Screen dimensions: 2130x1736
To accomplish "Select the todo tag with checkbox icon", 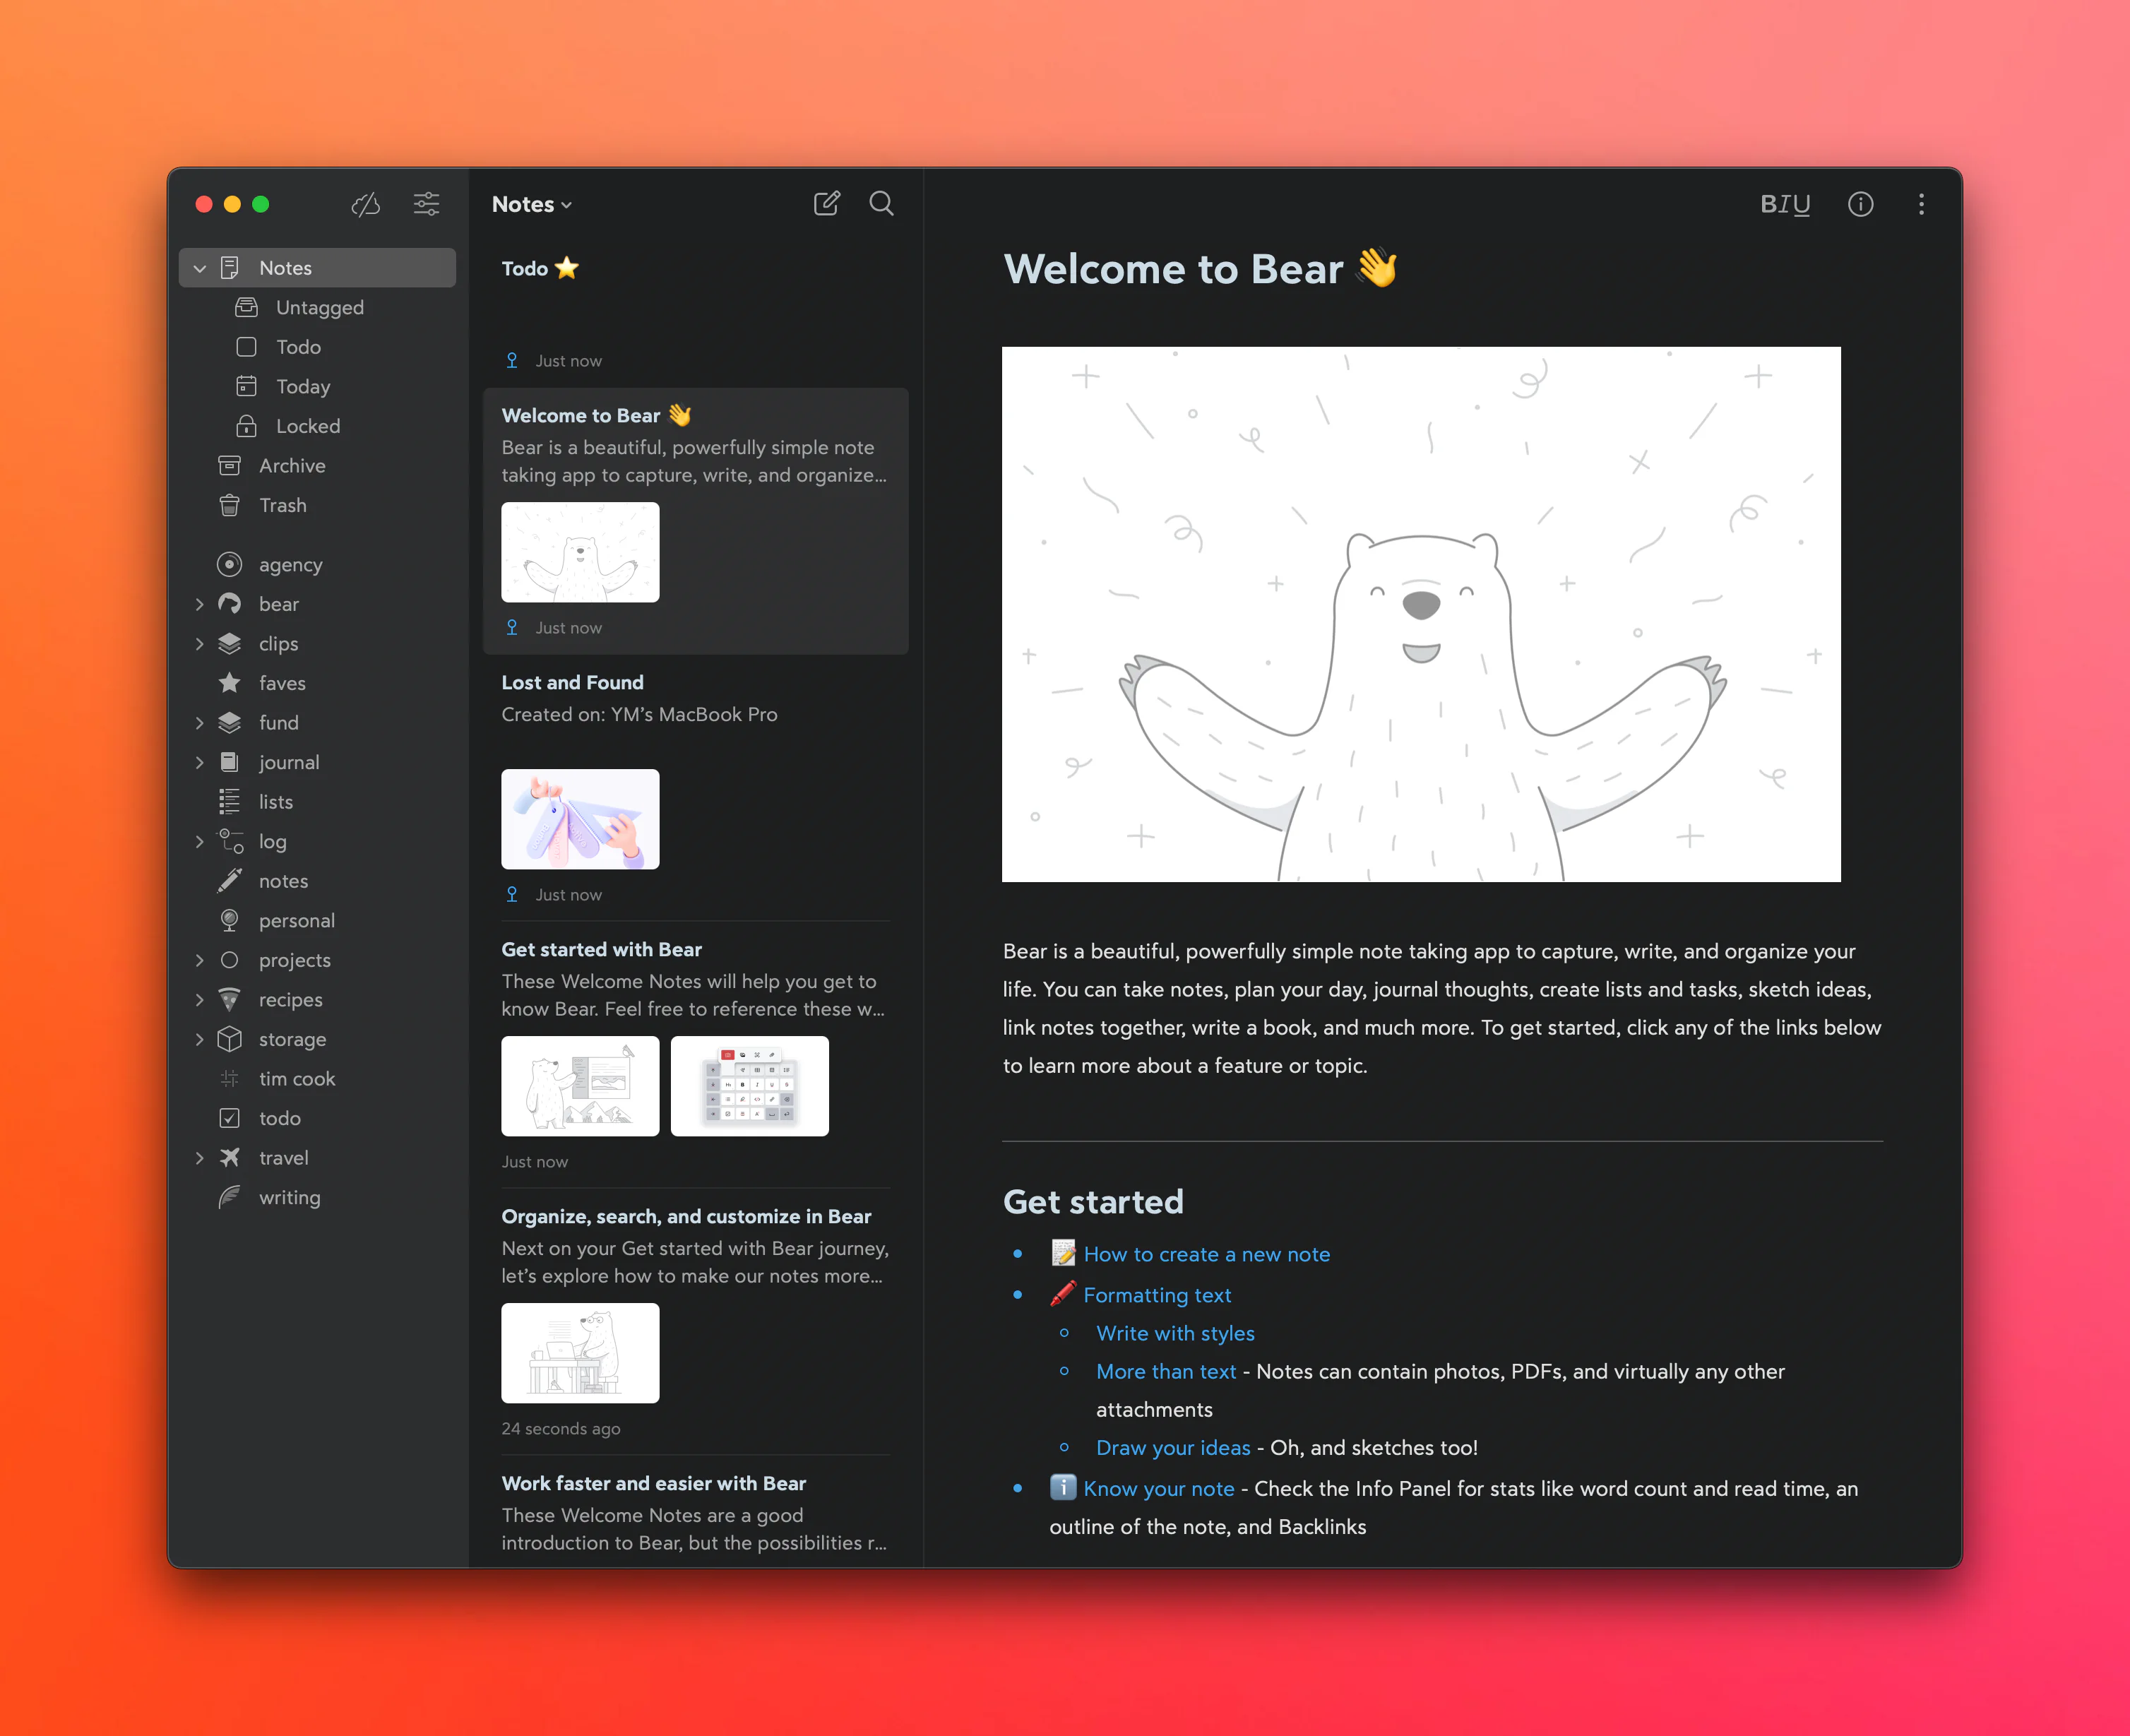I will pyautogui.click(x=279, y=1118).
